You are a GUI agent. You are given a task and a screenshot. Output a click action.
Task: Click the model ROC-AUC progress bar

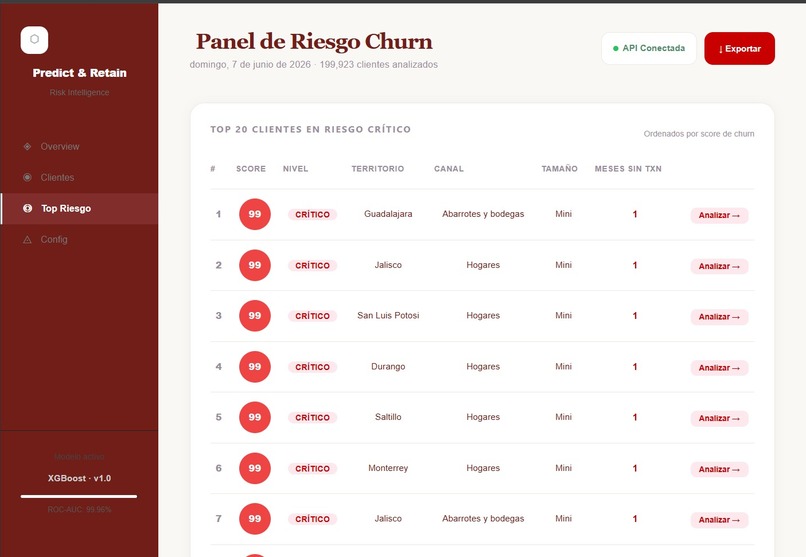(79, 496)
